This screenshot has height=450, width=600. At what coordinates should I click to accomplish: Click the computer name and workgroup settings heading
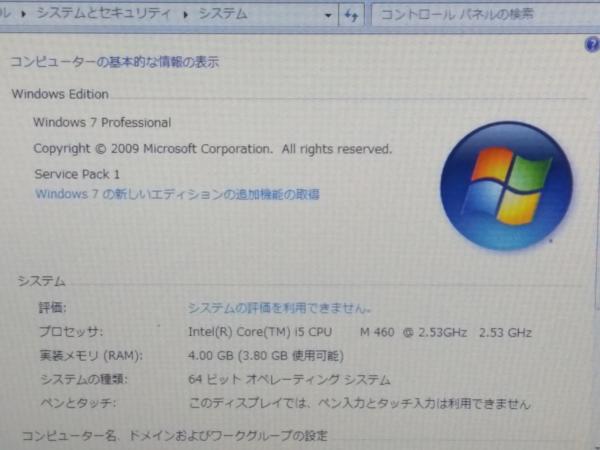click(x=175, y=436)
